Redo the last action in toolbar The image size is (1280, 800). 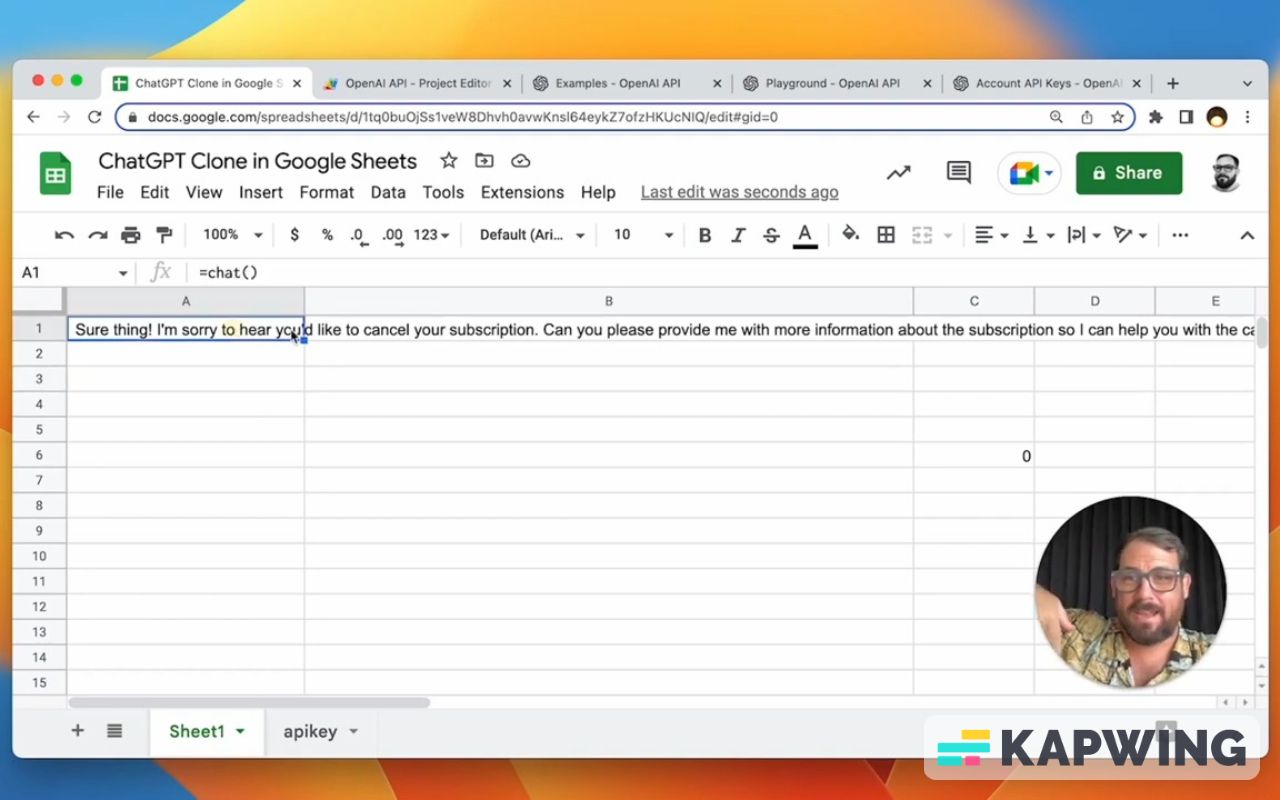coord(98,235)
